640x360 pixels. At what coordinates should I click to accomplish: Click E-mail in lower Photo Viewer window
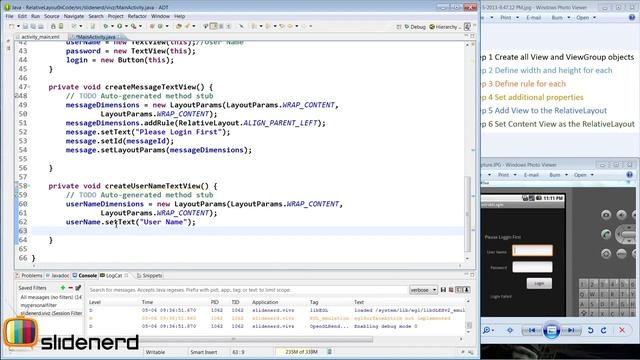point(531,175)
